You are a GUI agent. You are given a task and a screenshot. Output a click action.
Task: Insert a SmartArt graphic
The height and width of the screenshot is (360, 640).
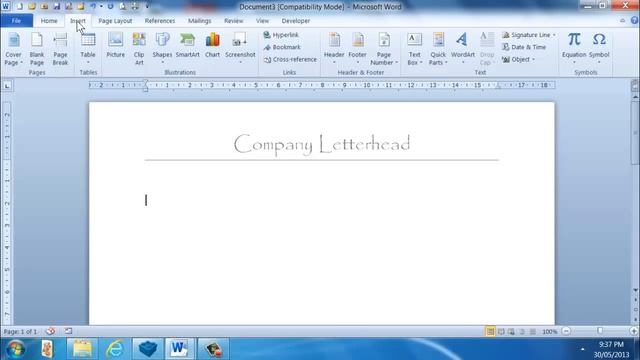point(187,45)
